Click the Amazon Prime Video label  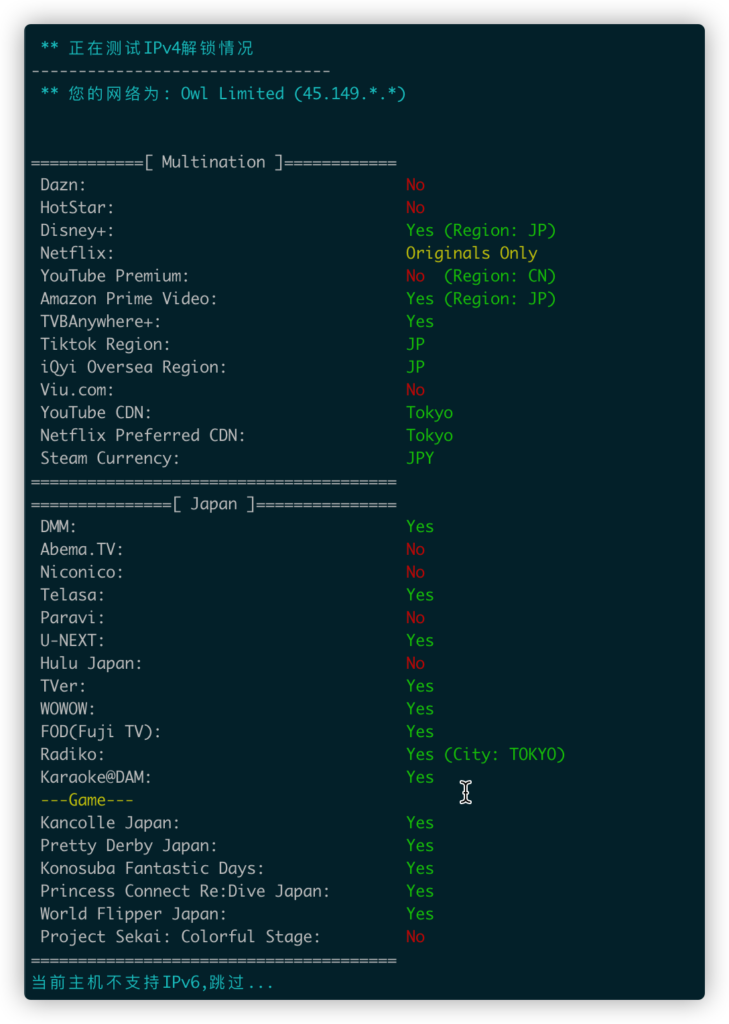point(129,299)
